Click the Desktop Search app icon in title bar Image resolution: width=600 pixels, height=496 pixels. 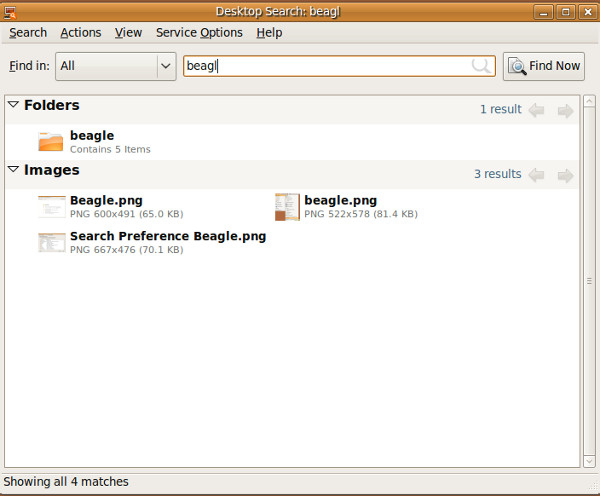(10, 13)
